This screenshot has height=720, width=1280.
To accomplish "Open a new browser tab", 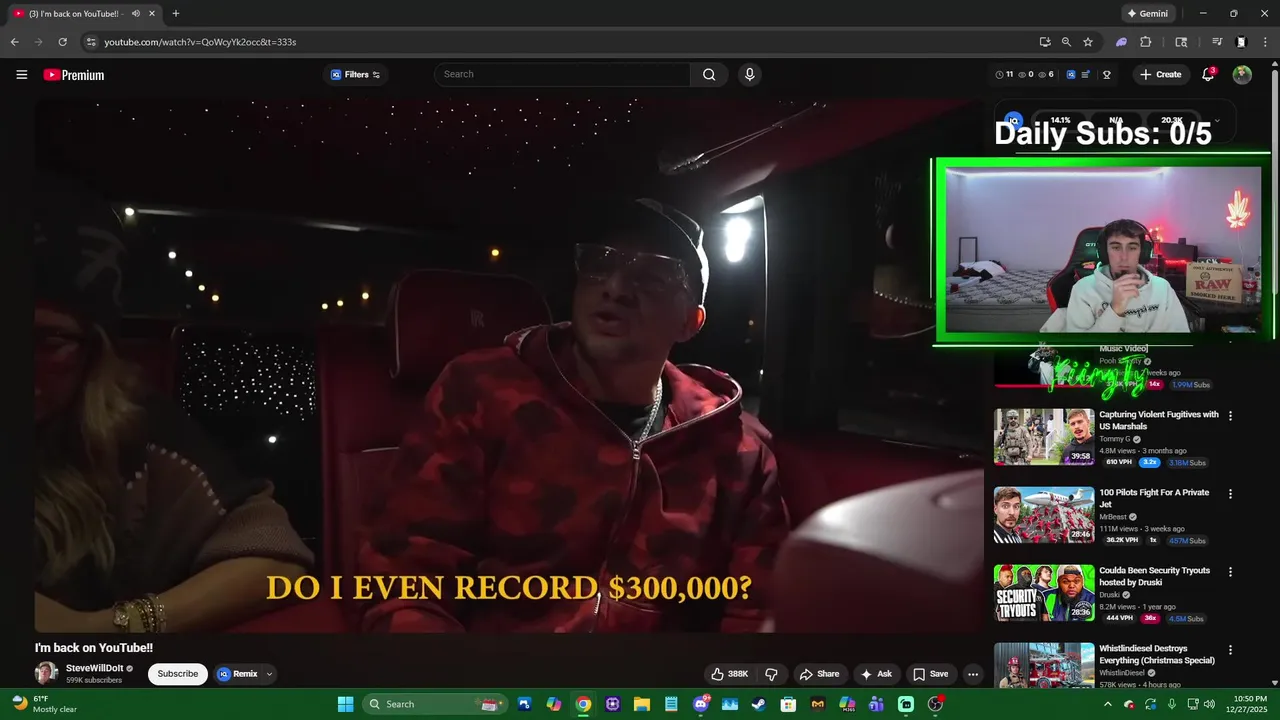I will pyautogui.click(x=176, y=14).
